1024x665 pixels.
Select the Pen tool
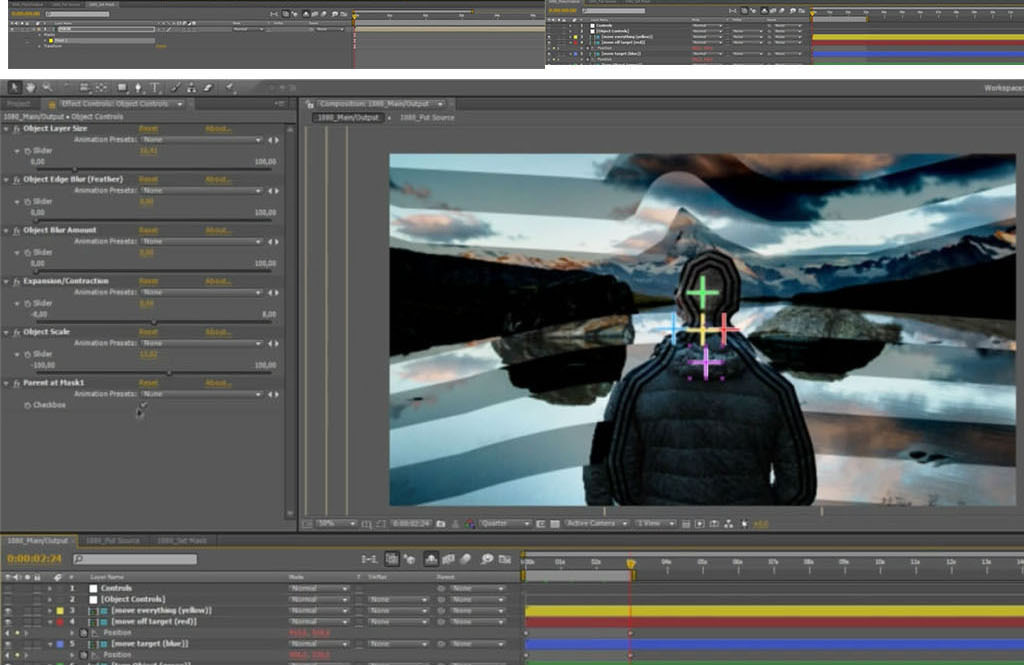coord(138,88)
